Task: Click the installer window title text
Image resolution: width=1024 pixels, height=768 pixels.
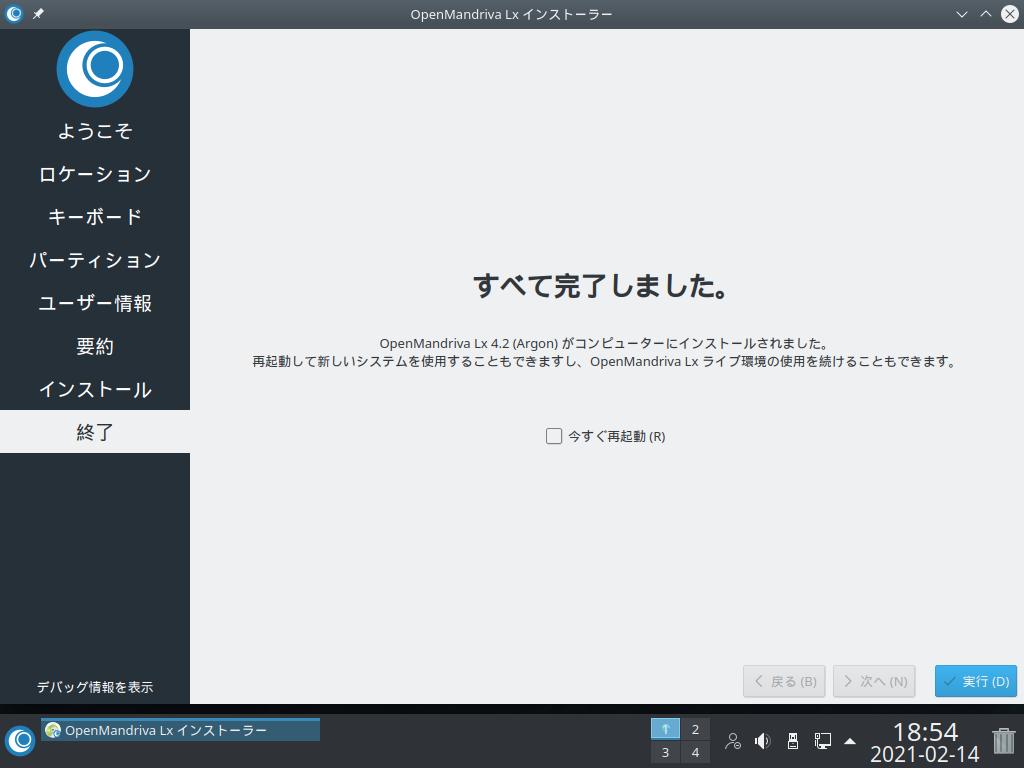Action: pos(511,14)
